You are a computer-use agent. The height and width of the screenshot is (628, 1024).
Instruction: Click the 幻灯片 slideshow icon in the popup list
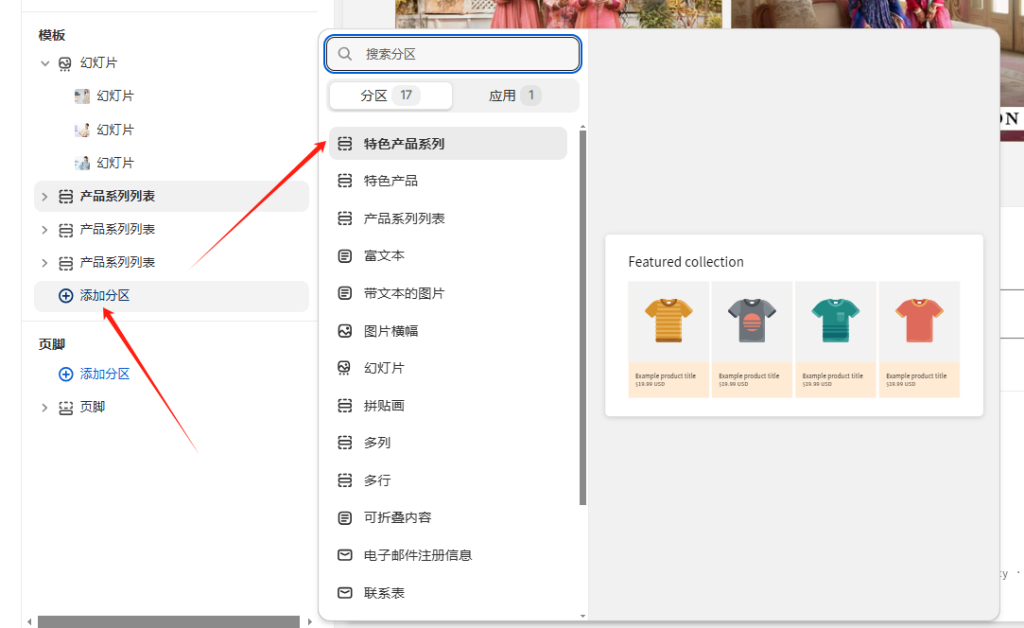click(x=344, y=367)
